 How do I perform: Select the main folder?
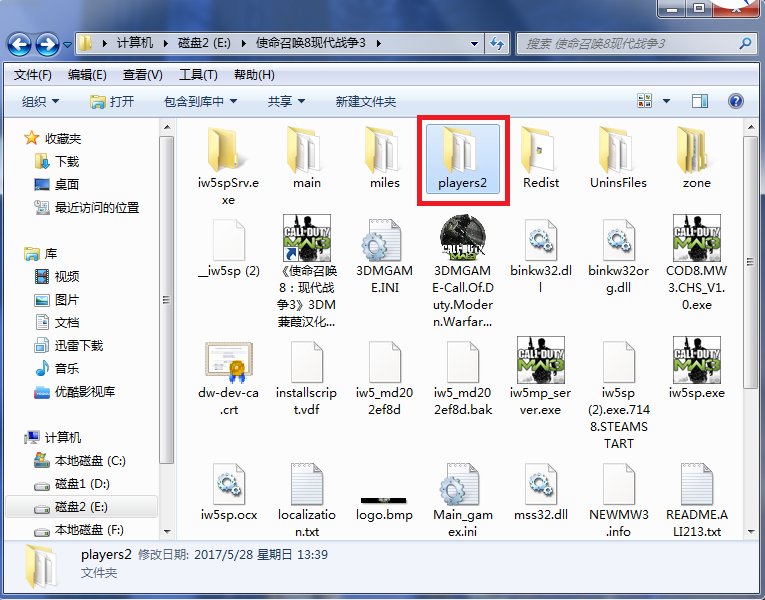[x=306, y=159]
